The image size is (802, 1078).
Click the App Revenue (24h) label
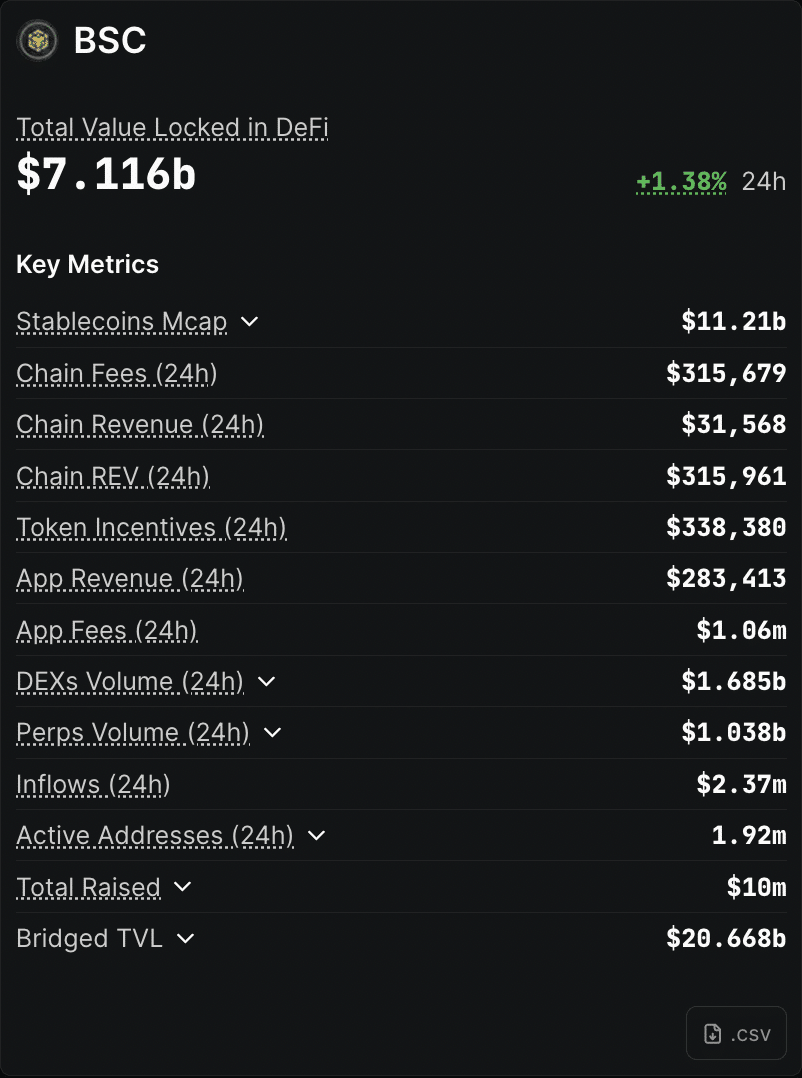pyautogui.click(x=130, y=579)
